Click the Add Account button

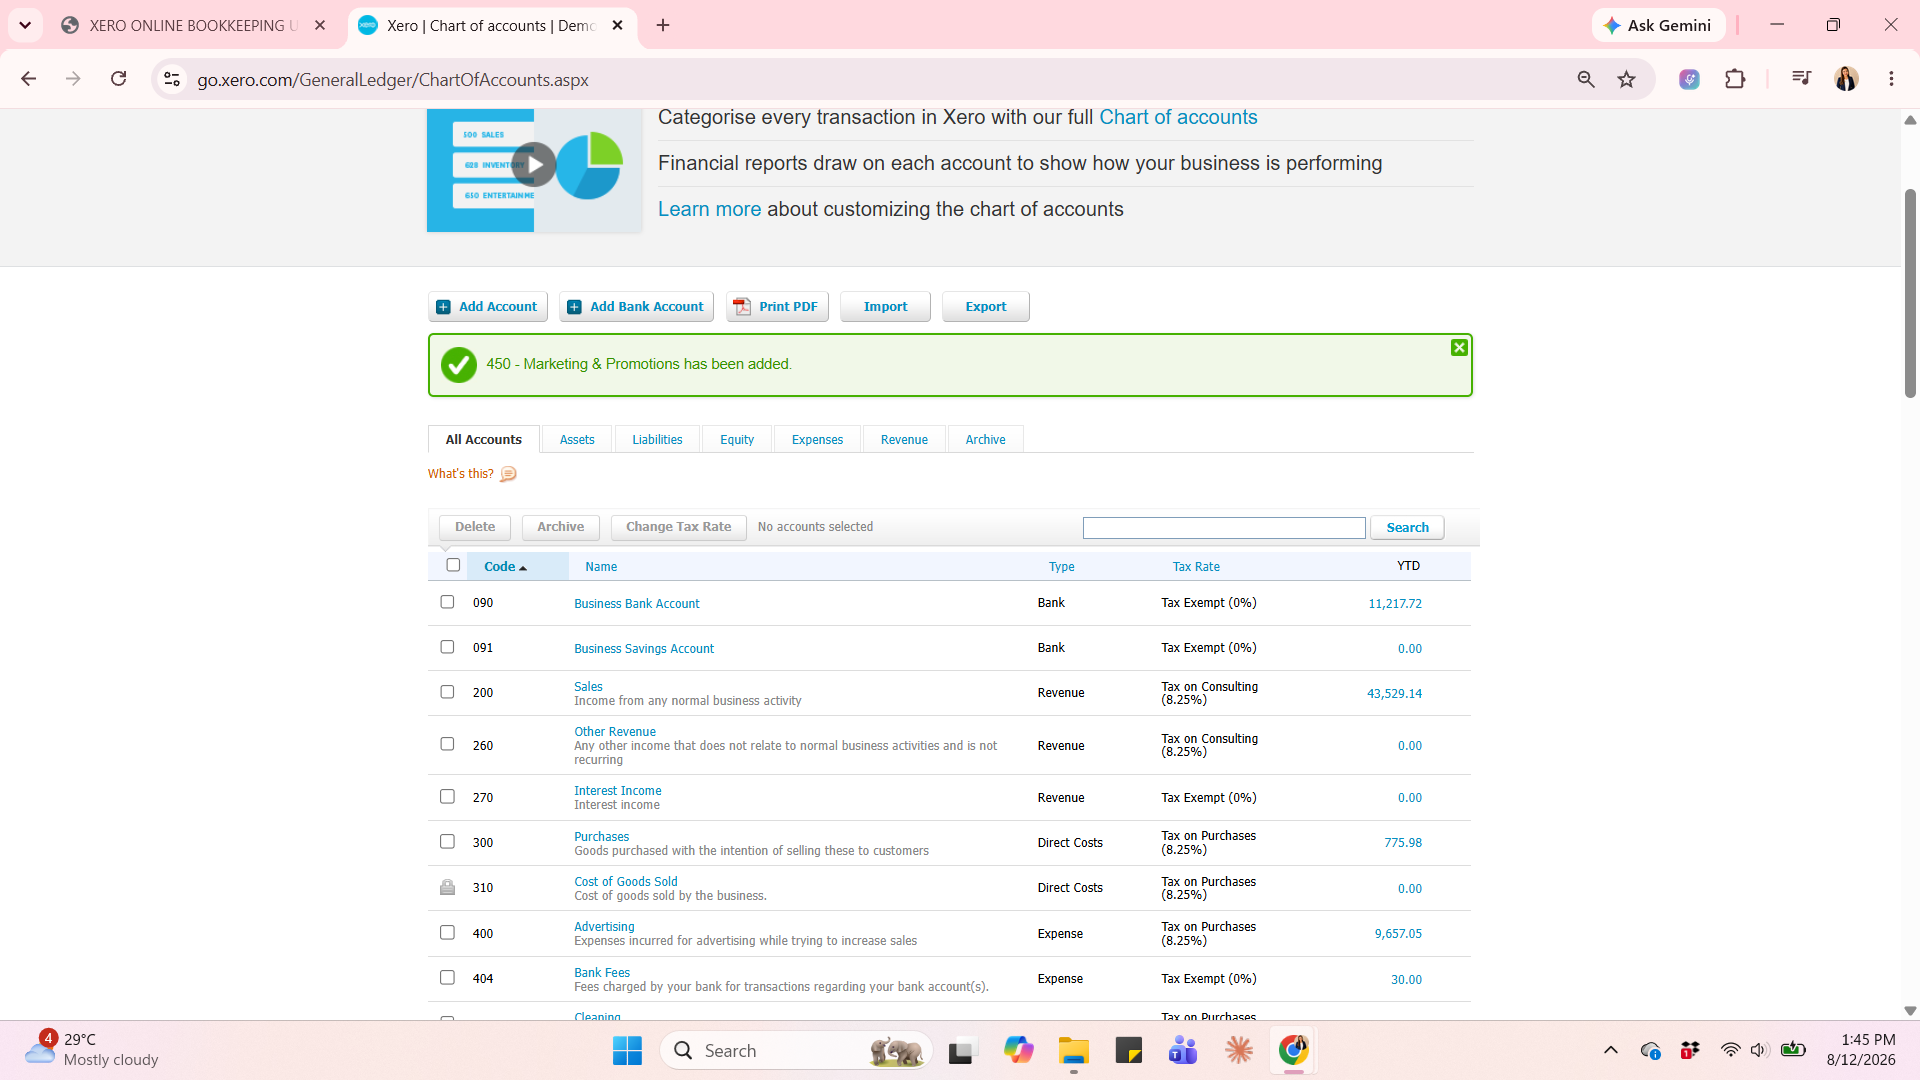pos(488,307)
